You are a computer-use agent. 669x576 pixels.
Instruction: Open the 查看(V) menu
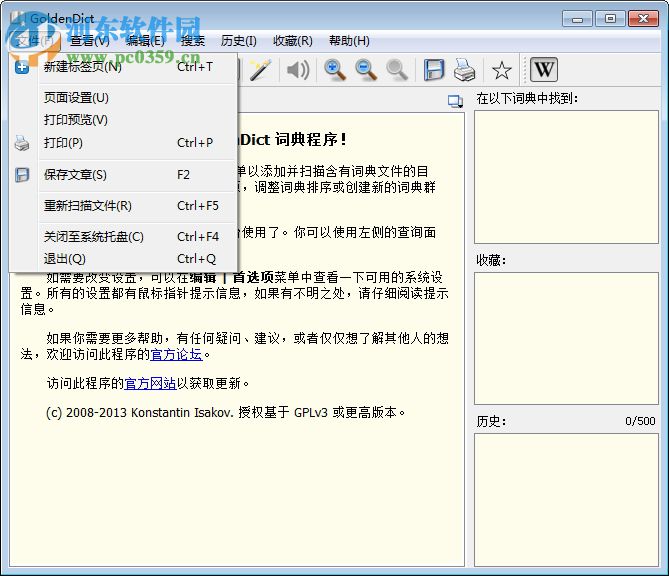90,41
